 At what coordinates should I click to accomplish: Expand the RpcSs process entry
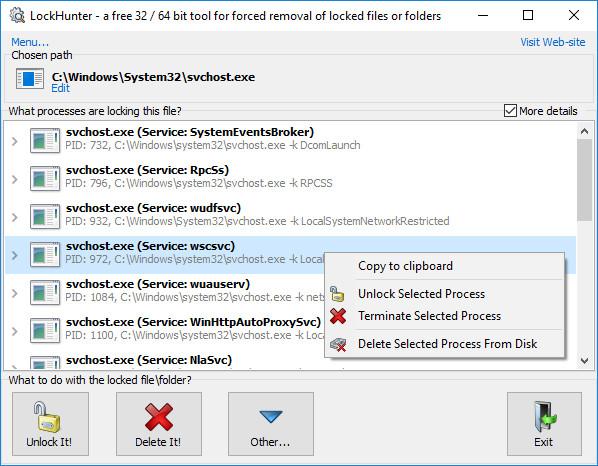(14, 179)
